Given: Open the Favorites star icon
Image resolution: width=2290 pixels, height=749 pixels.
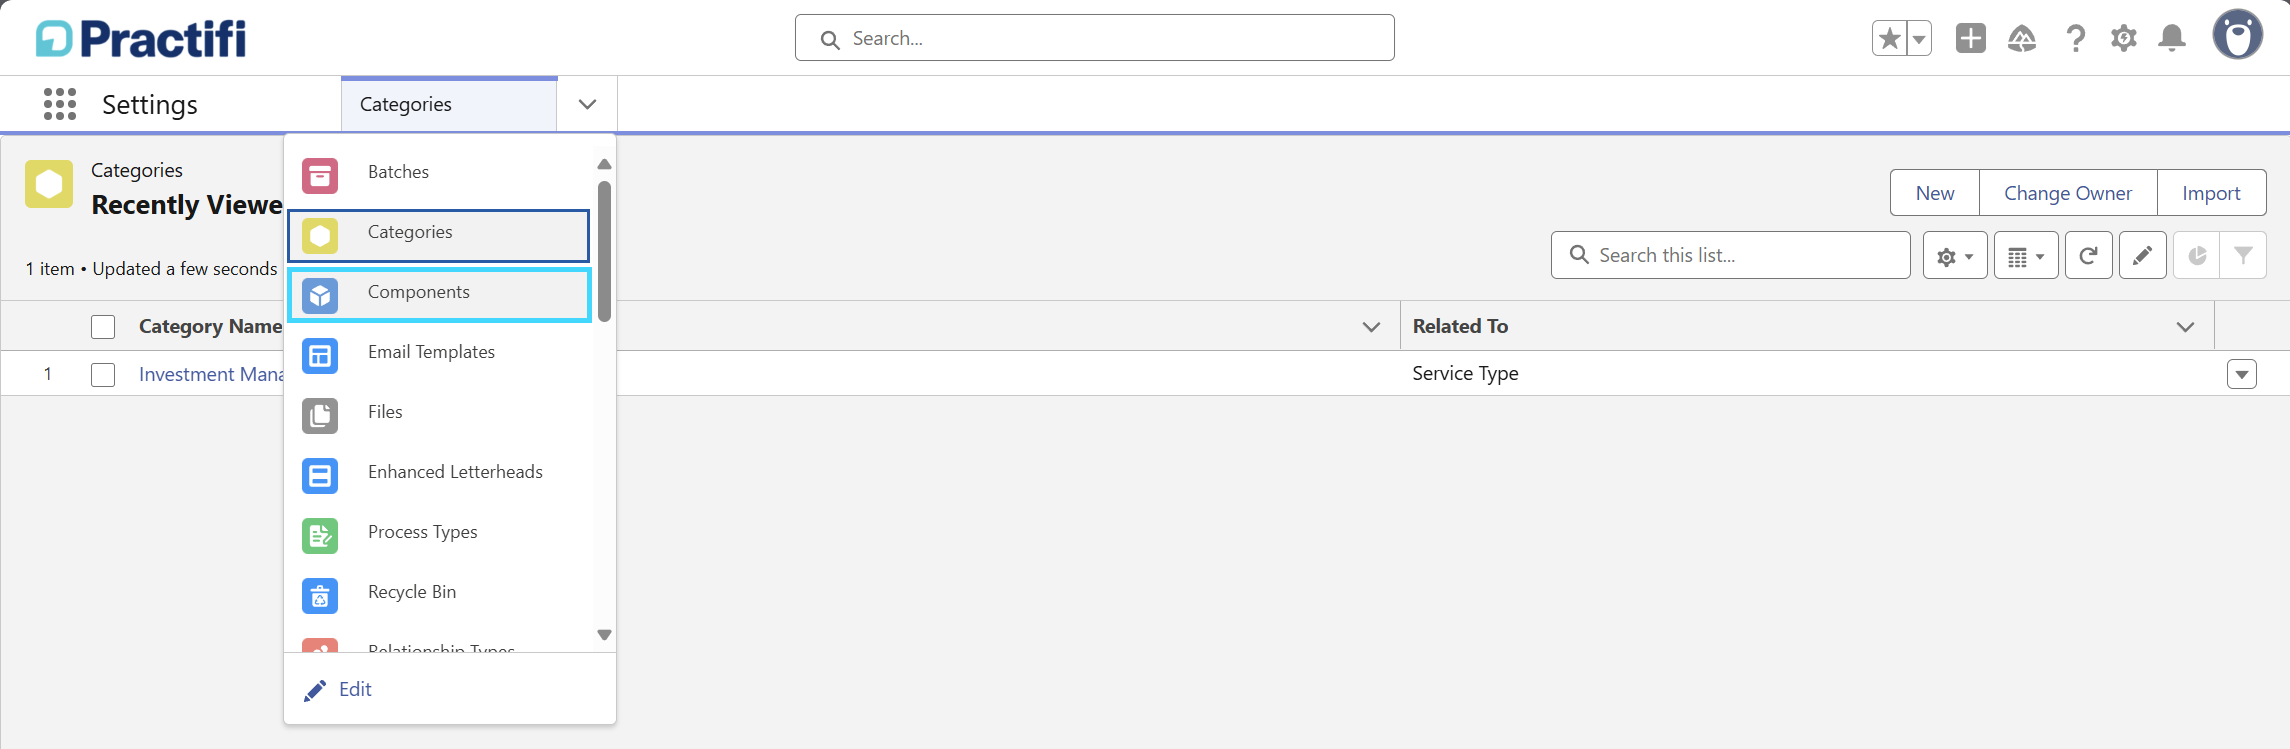Looking at the screenshot, I should tap(1889, 38).
